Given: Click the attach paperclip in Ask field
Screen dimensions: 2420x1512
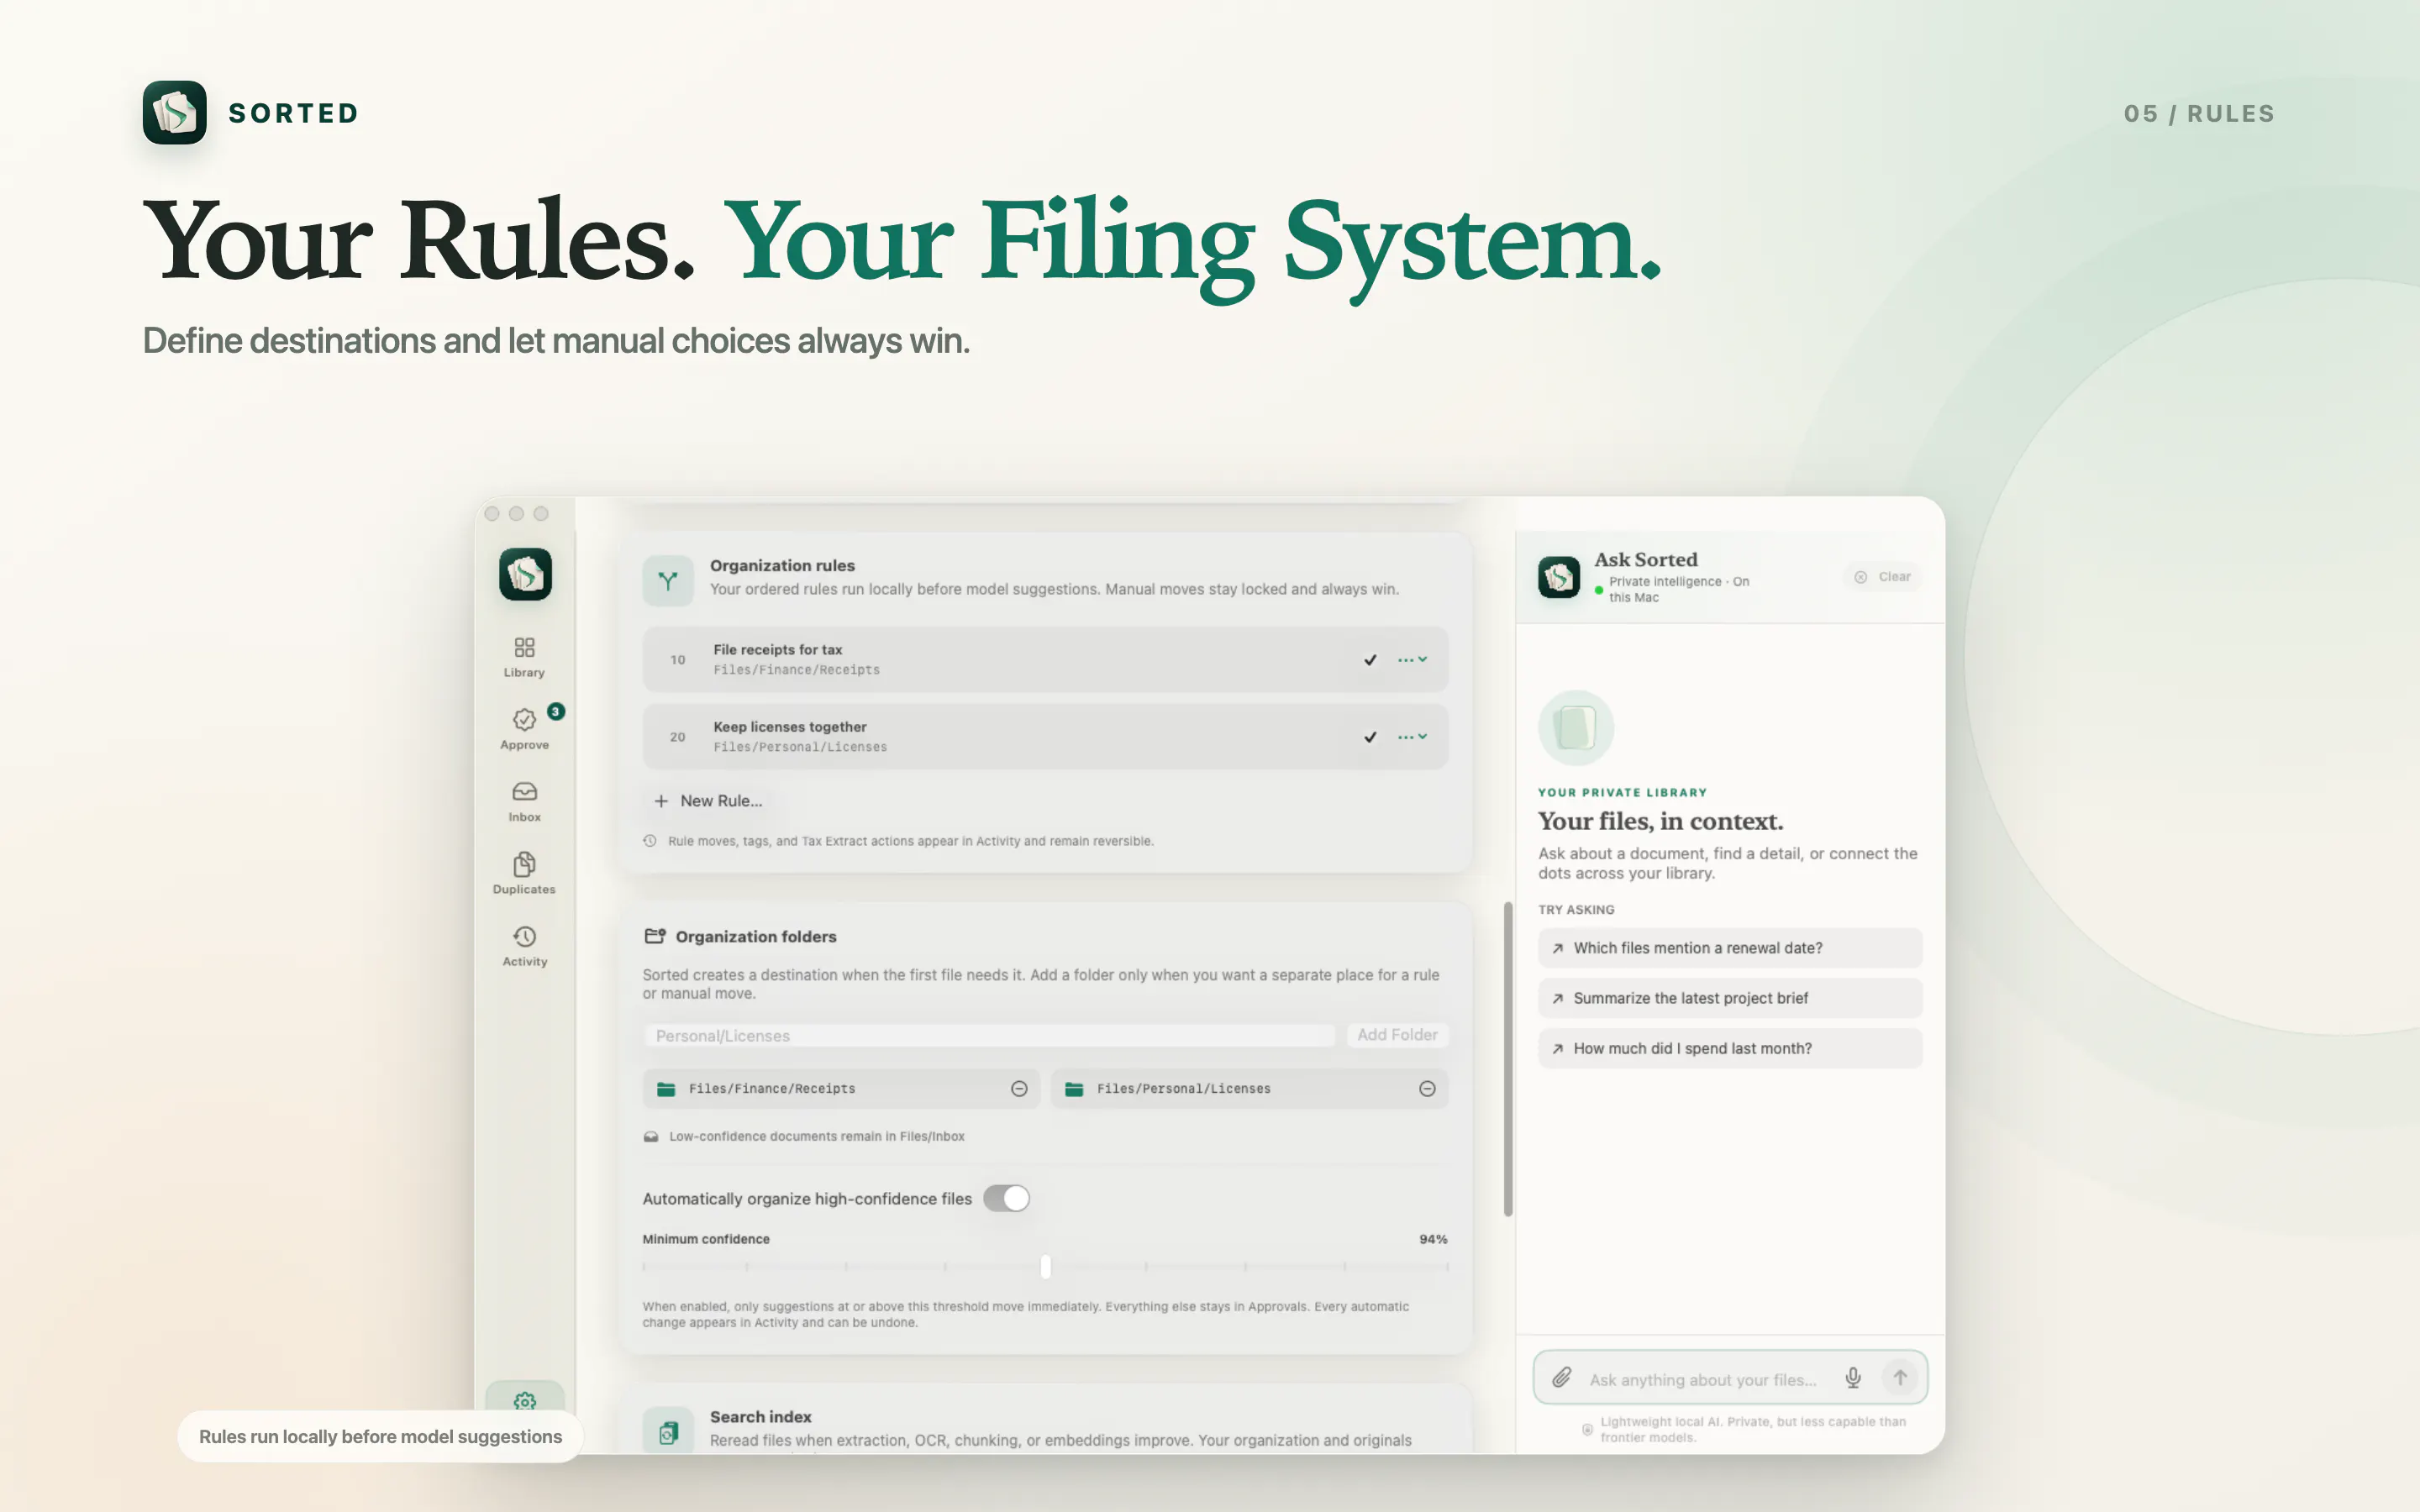Looking at the screenshot, I should (x=1561, y=1378).
